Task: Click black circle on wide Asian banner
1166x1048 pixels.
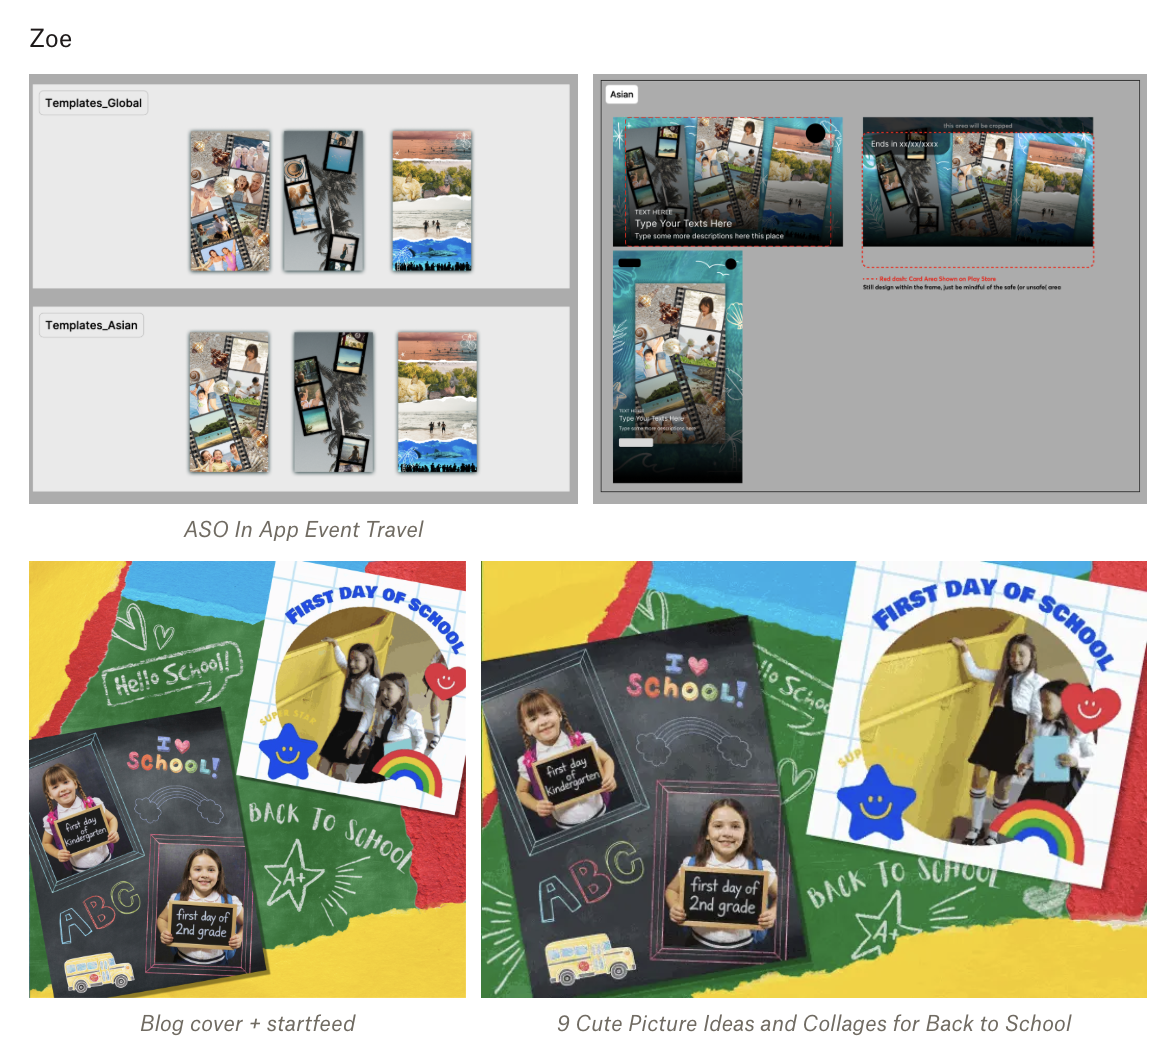Action: [815, 133]
